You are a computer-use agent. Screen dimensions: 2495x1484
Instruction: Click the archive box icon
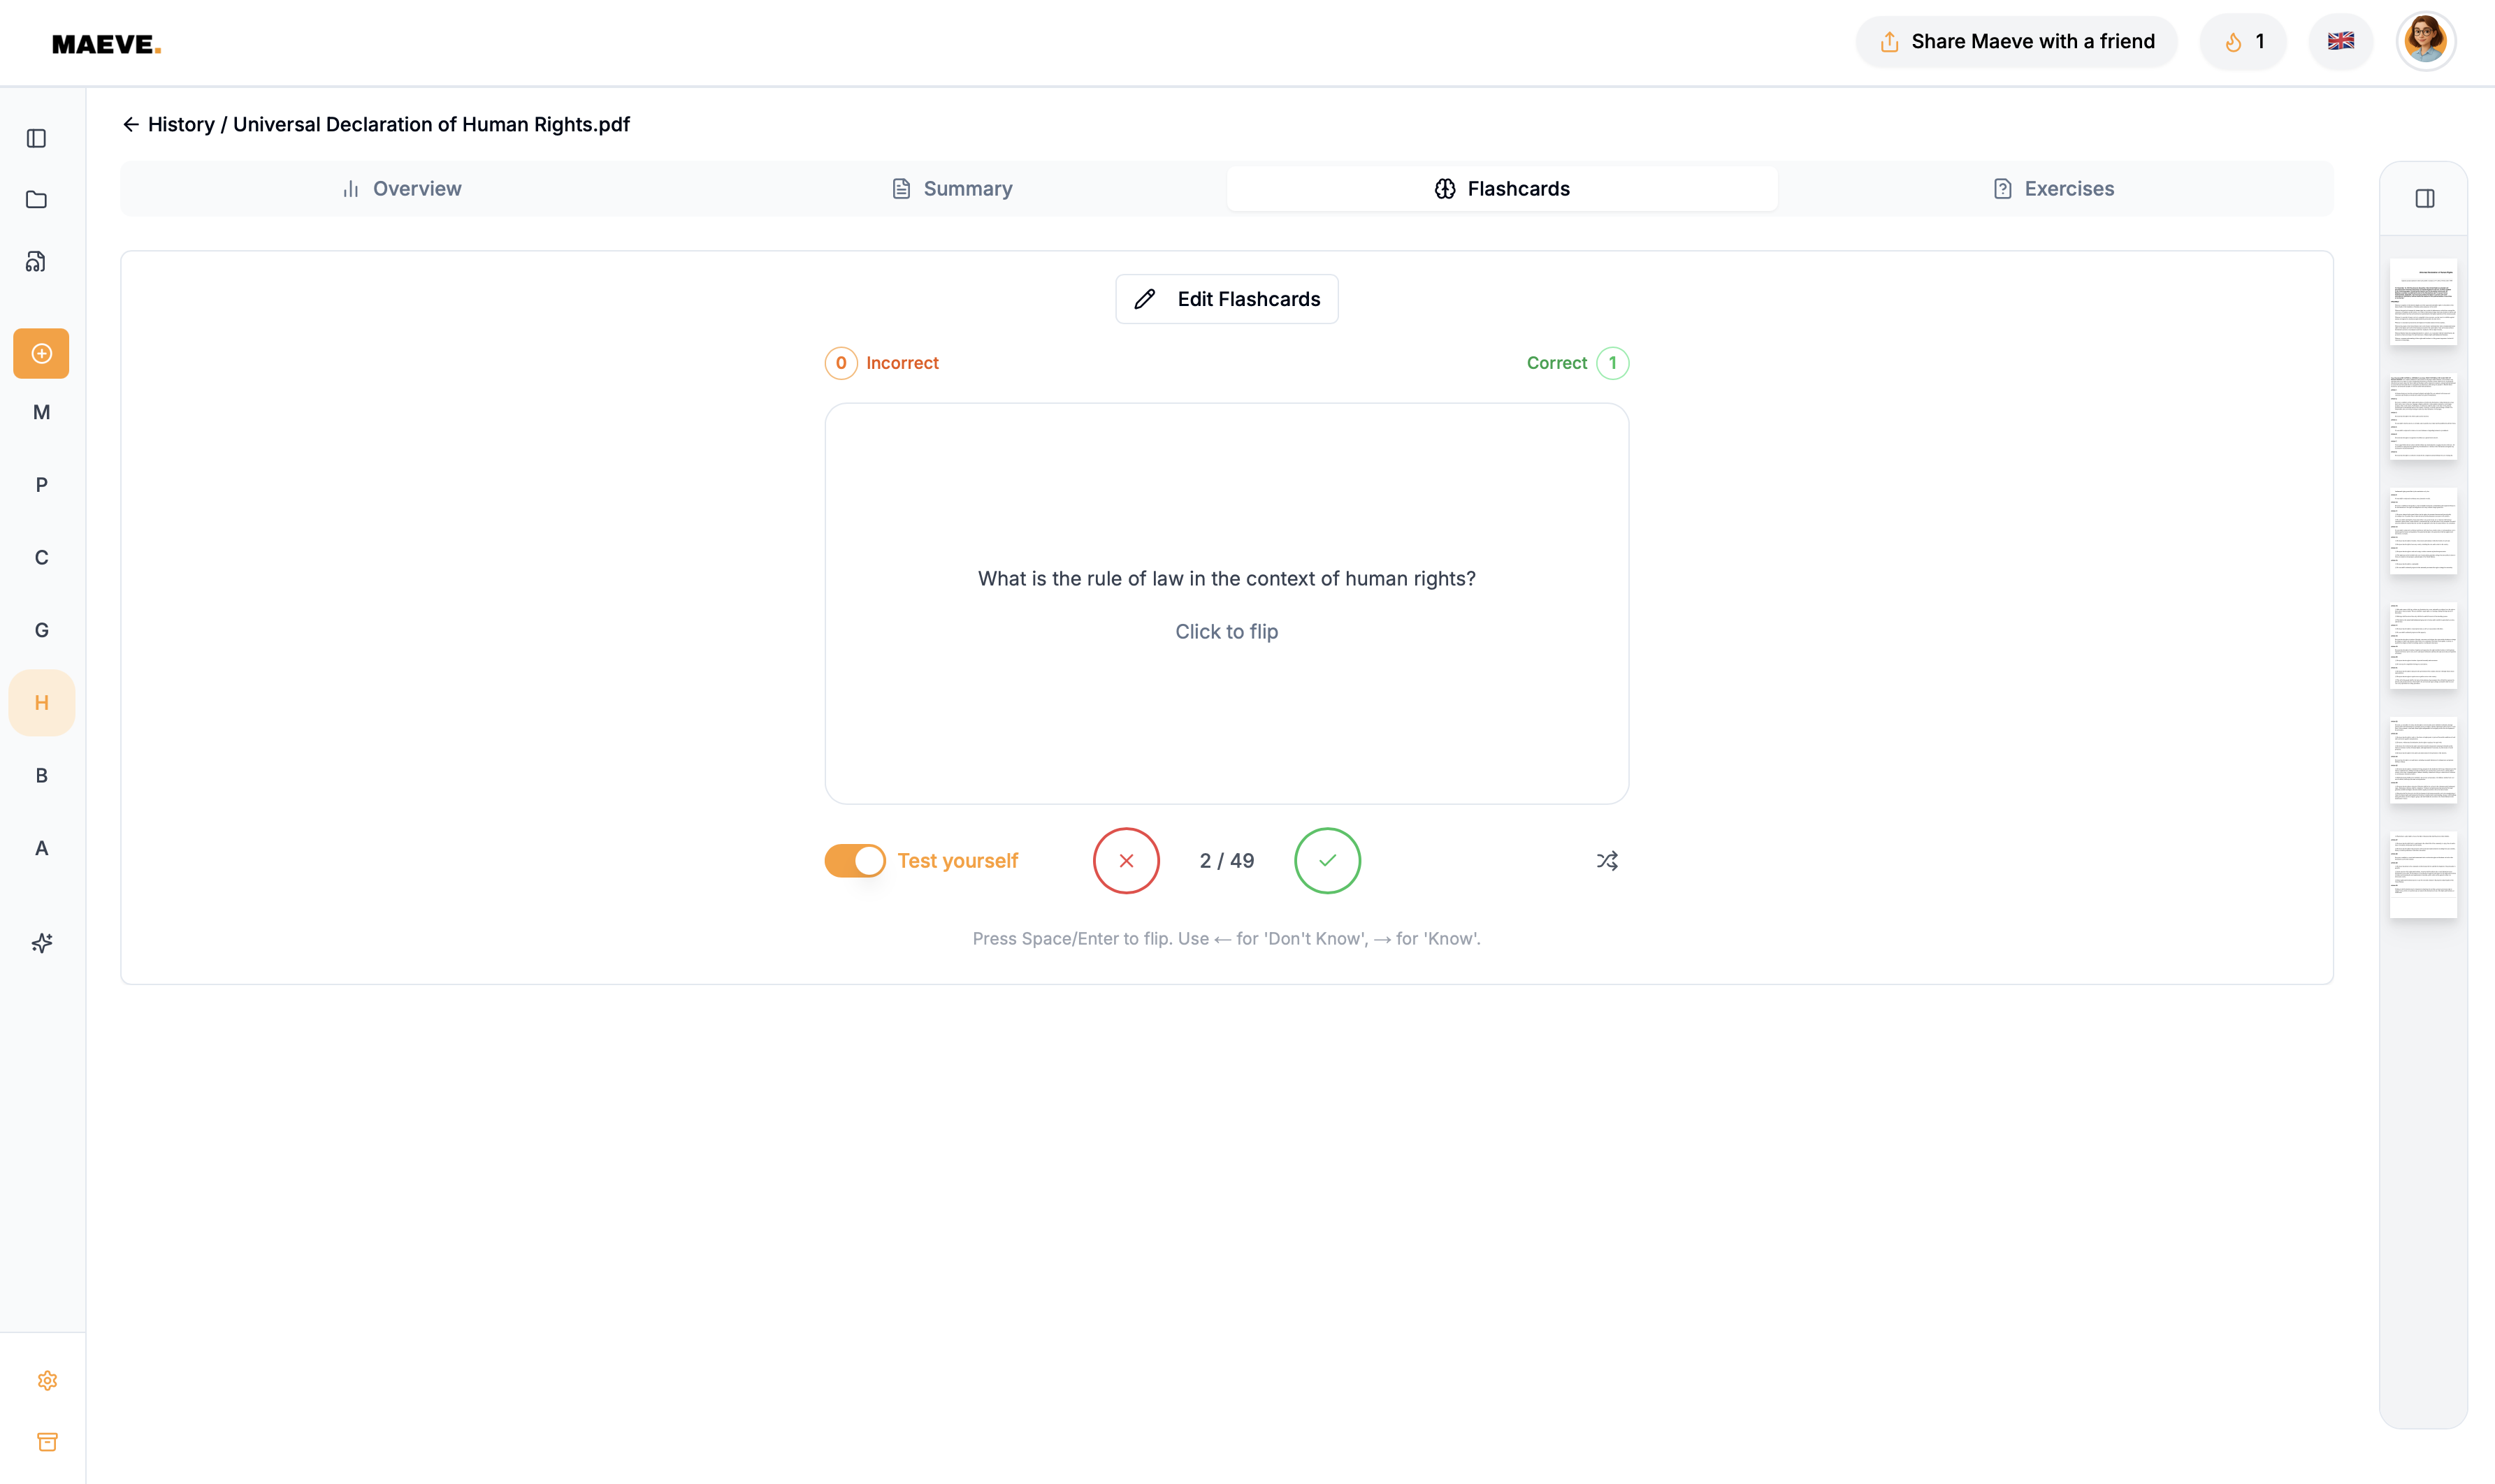[x=47, y=1441]
